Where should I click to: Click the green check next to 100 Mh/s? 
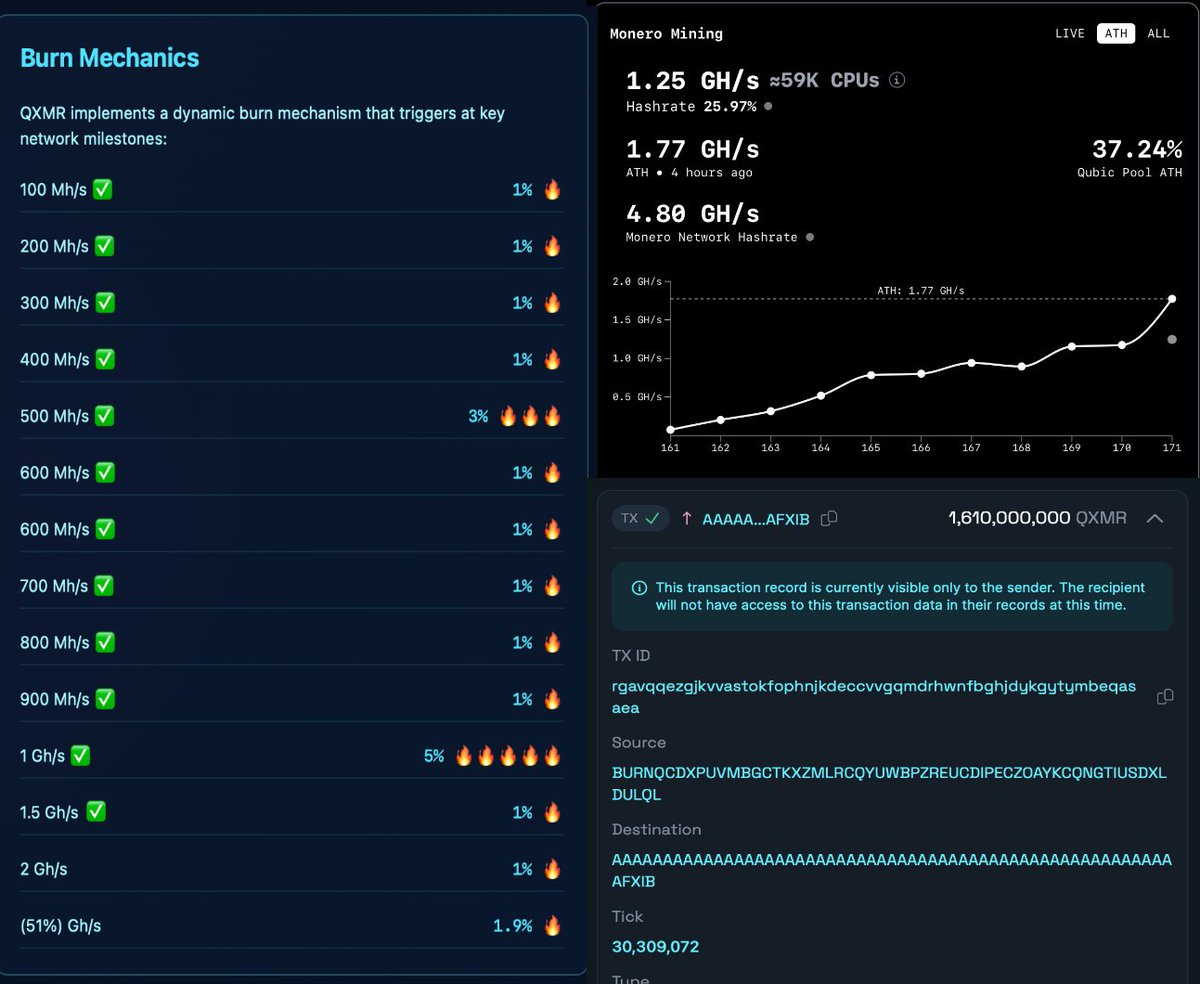pos(102,189)
